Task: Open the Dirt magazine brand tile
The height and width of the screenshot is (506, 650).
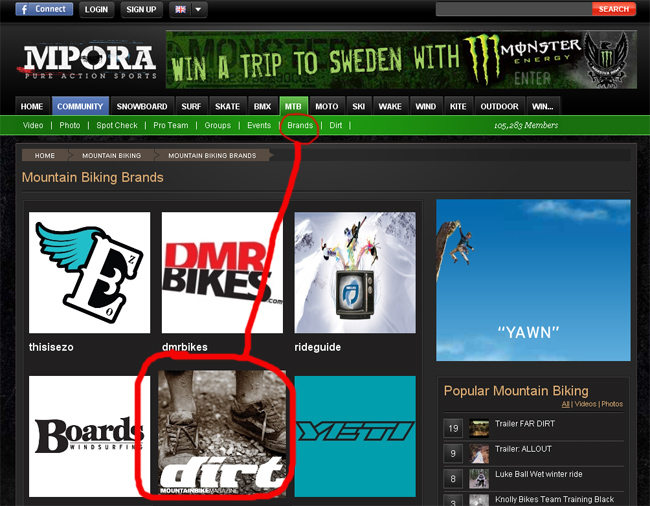Action: pos(222,436)
